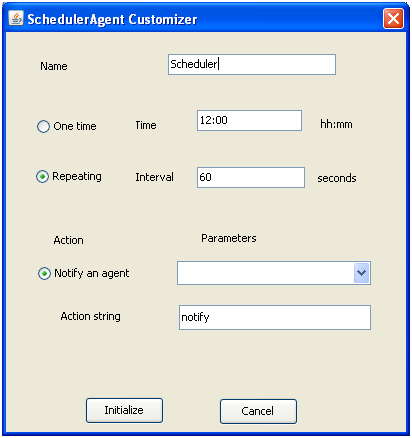Click the seconds unit label
The image size is (412, 438).
(x=337, y=178)
